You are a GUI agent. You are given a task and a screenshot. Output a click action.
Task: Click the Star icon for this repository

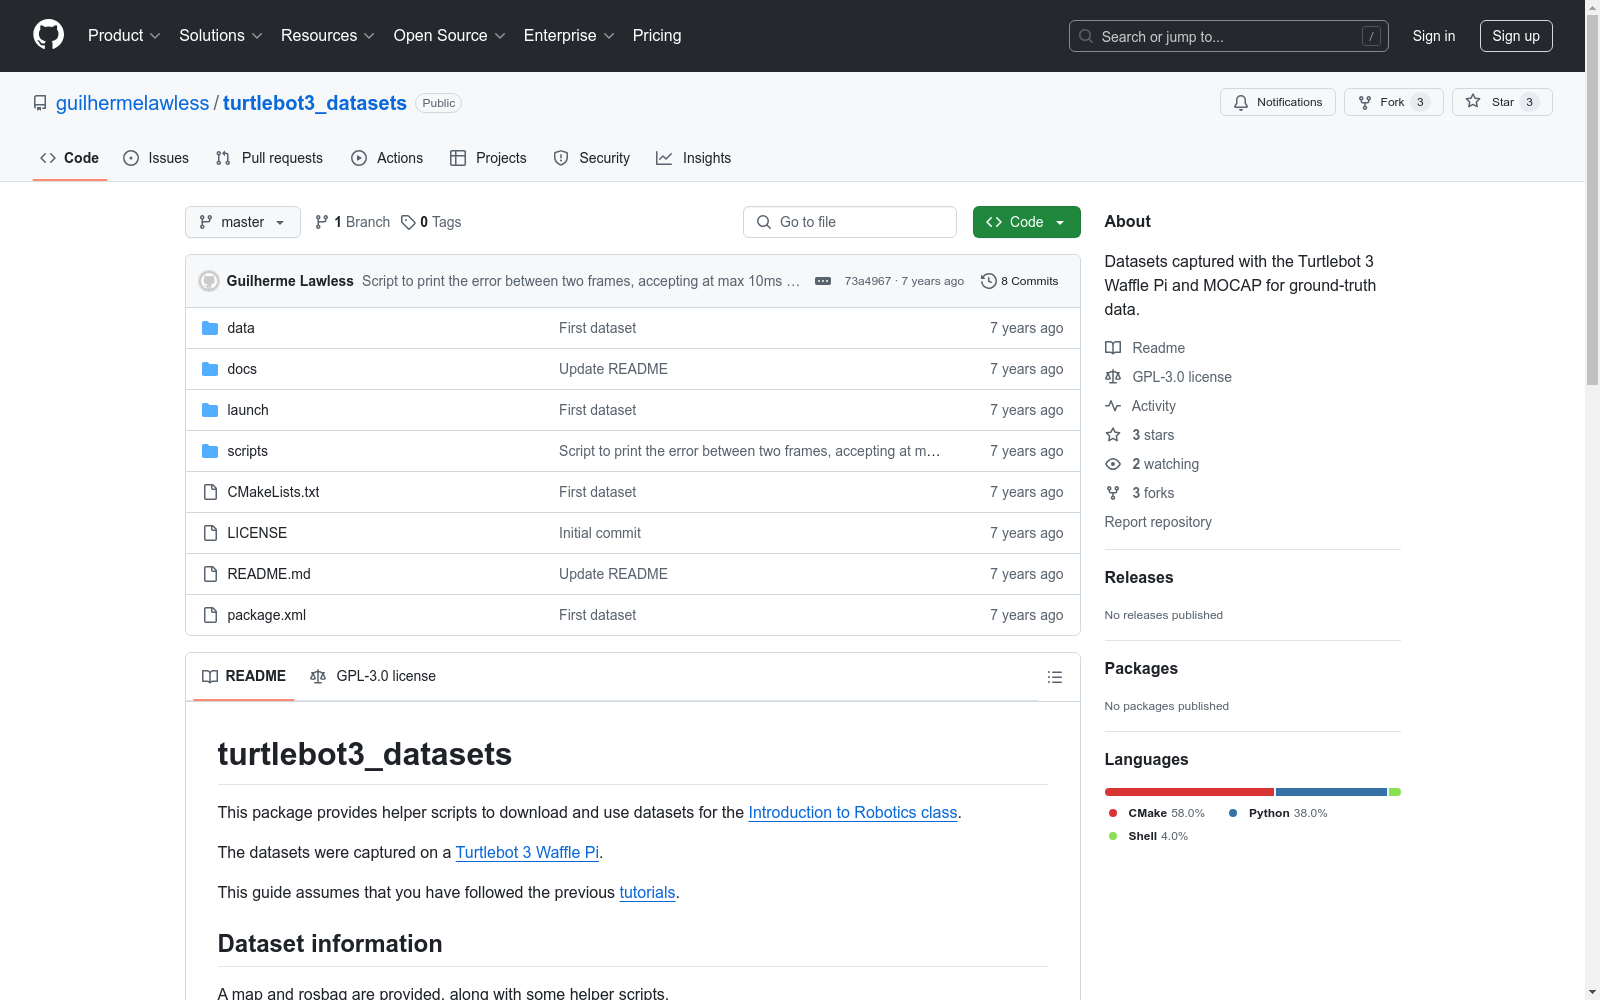point(1473,101)
